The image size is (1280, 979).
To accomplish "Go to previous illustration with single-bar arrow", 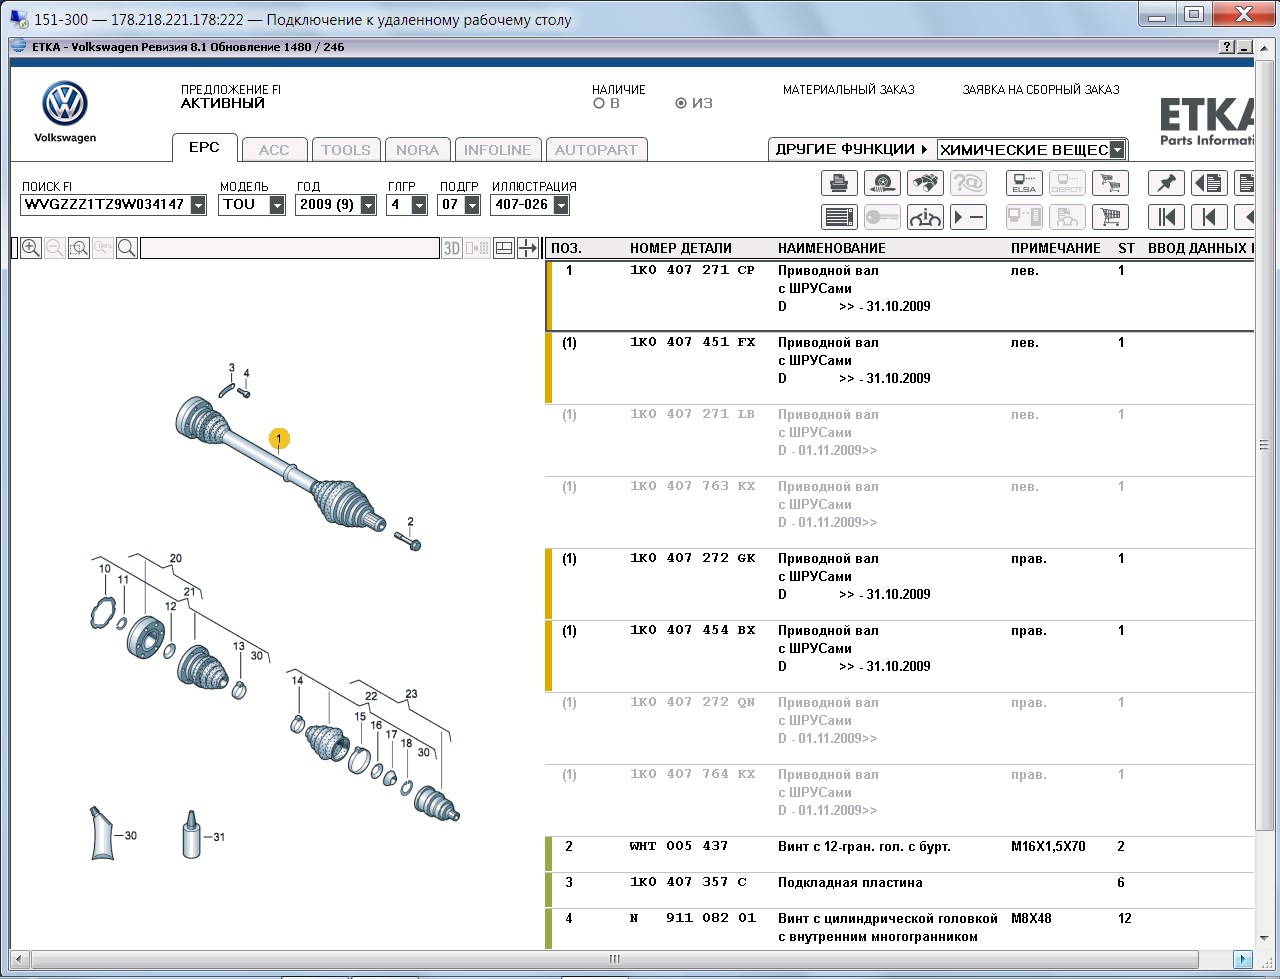I will pos(1209,217).
